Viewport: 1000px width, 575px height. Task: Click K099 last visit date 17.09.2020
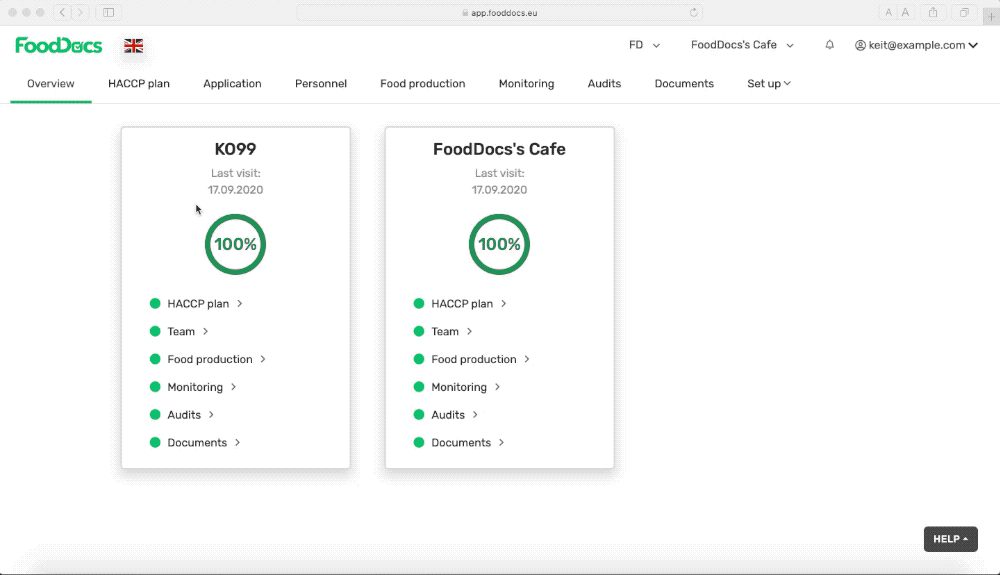click(x=235, y=190)
